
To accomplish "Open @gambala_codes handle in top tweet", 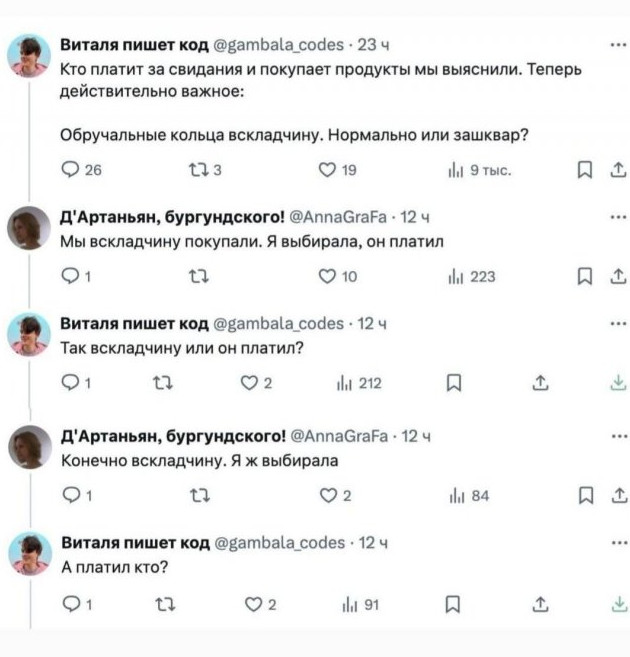I will (x=279, y=43).
